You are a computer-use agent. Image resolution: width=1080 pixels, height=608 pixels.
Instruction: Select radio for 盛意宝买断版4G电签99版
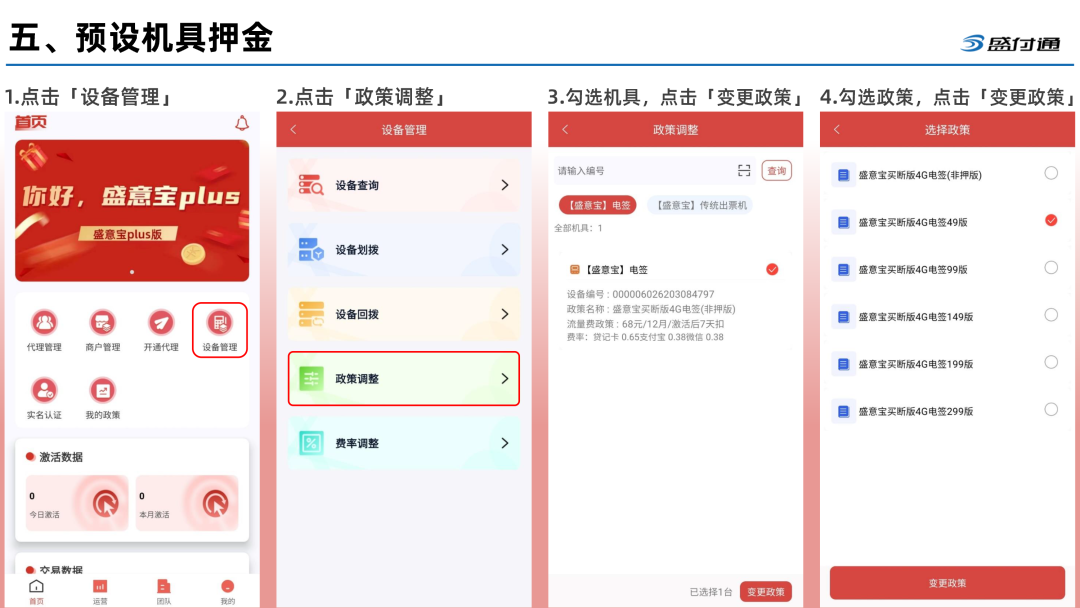(1051, 267)
